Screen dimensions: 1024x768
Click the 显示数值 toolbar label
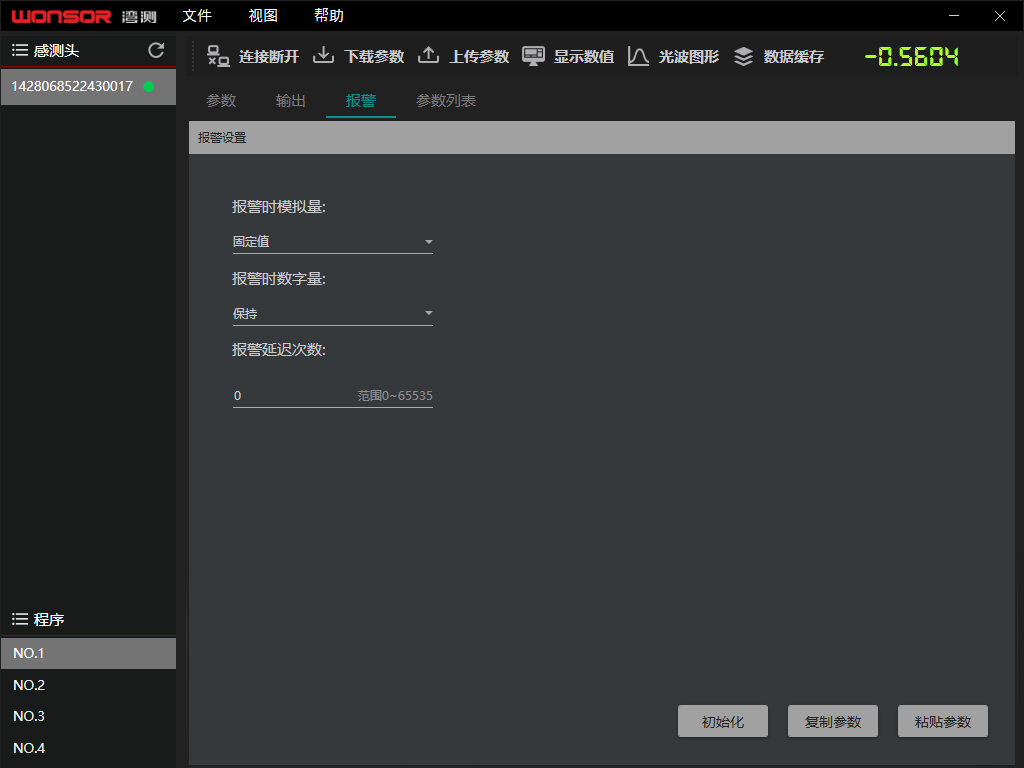pyautogui.click(x=584, y=57)
